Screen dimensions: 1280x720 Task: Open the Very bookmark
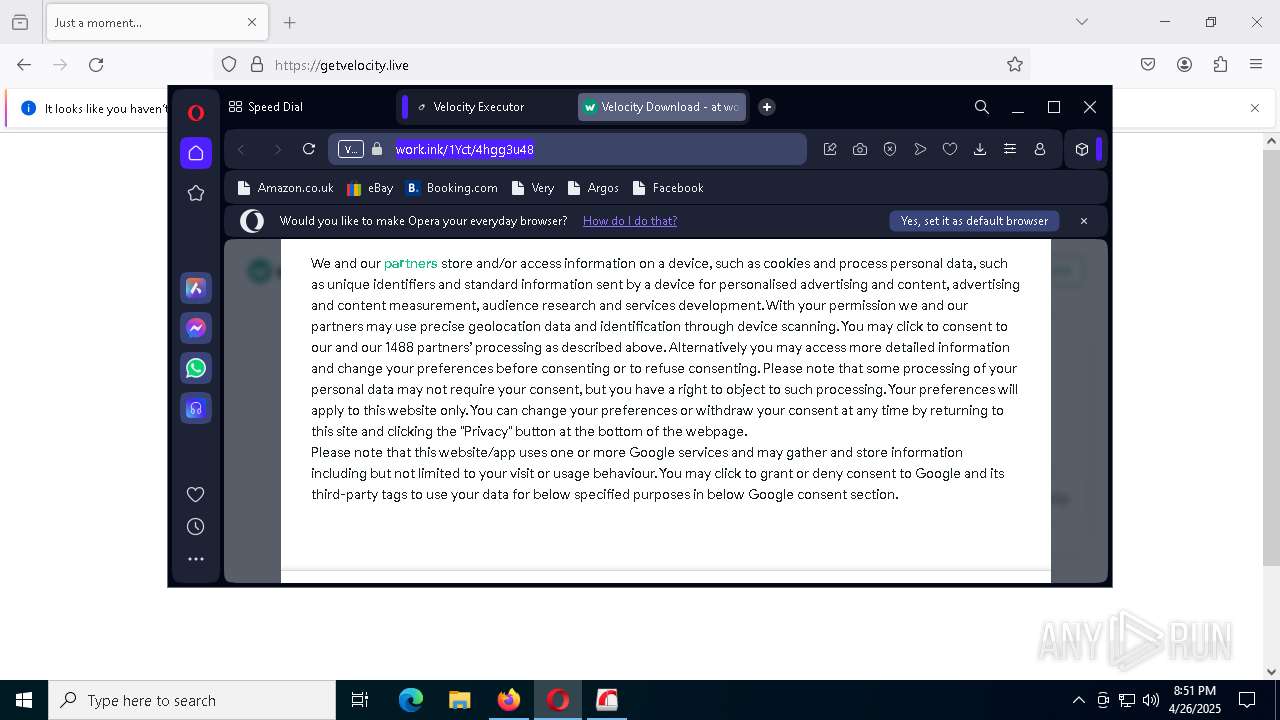(533, 188)
